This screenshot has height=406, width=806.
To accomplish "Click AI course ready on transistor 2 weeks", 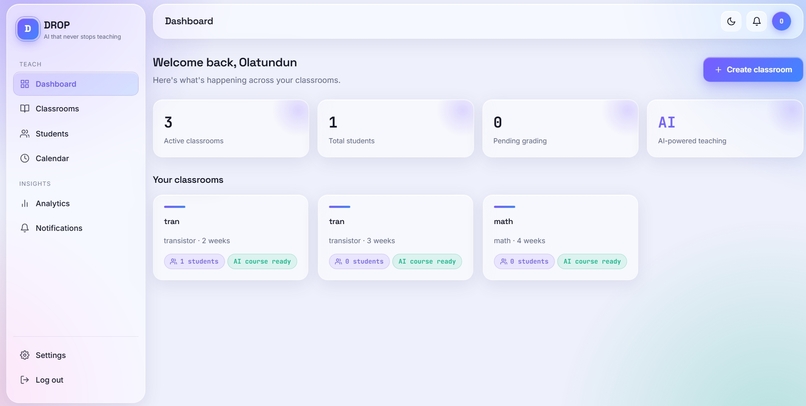I will (262, 262).
